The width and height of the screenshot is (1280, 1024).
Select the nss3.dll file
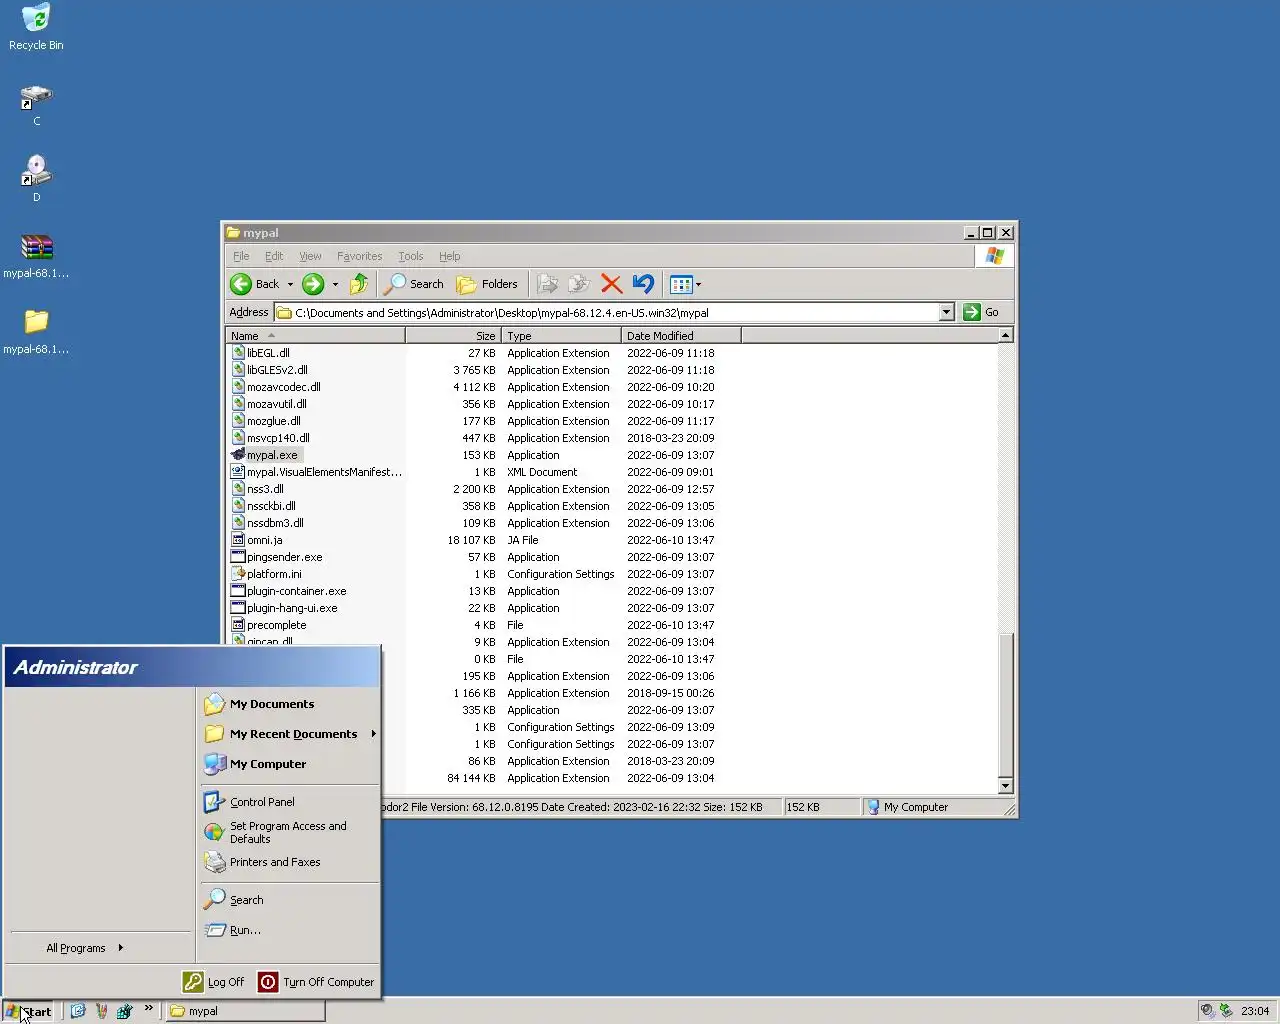(x=265, y=489)
